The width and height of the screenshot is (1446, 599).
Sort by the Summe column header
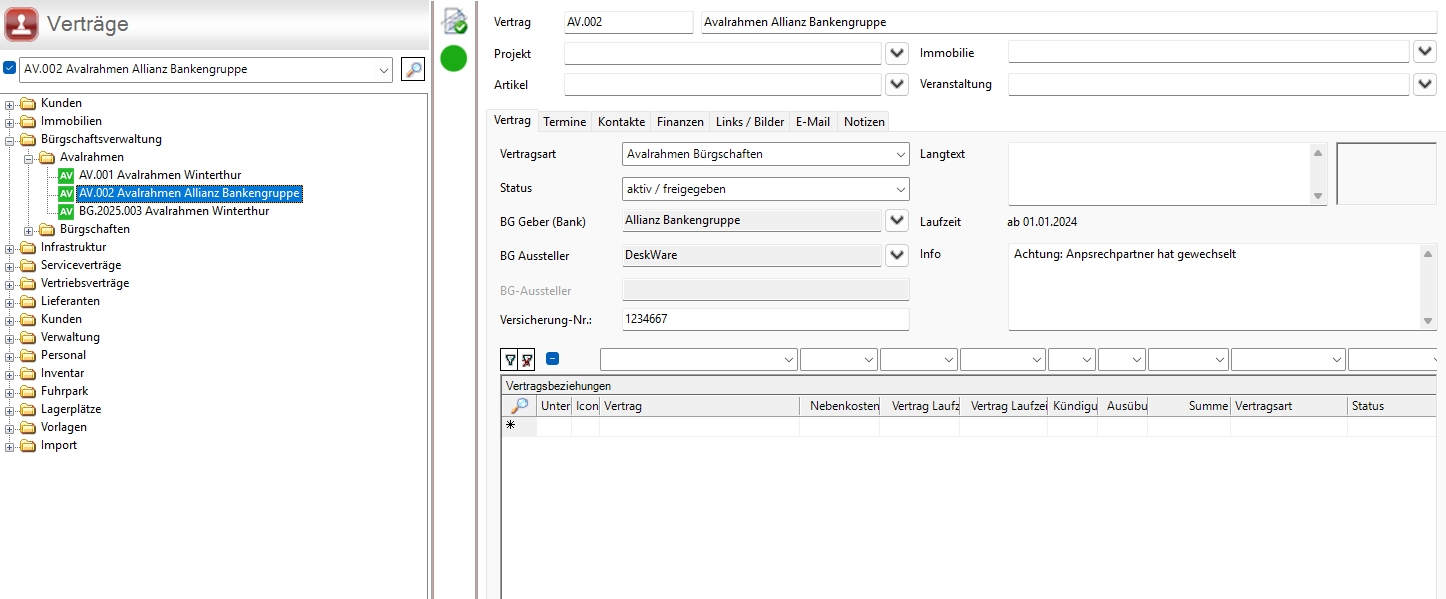point(1189,406)
